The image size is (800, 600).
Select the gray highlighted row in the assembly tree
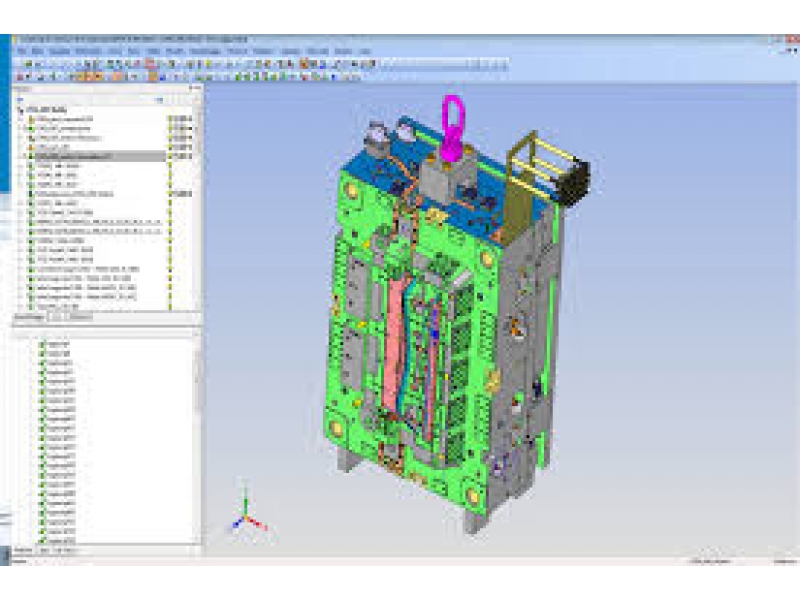[x=100, y=157]
